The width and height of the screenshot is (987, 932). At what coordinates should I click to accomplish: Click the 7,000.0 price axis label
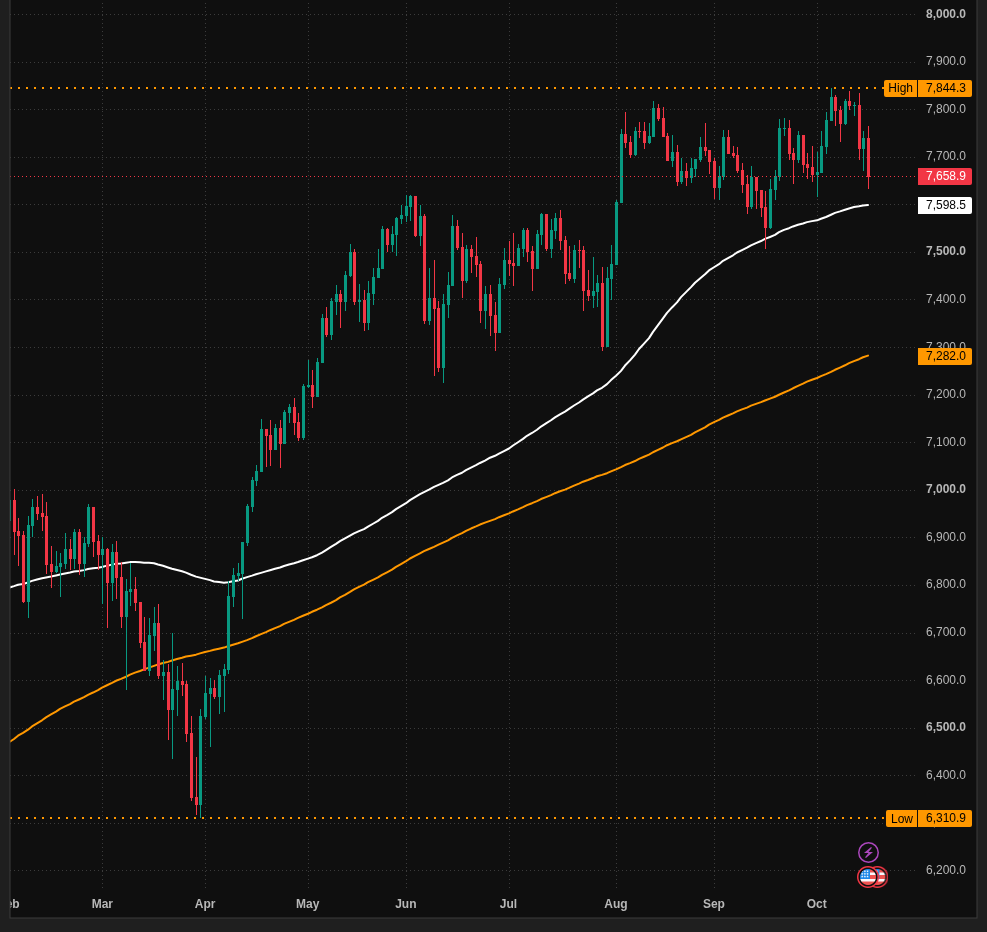[x=945, y=489]
